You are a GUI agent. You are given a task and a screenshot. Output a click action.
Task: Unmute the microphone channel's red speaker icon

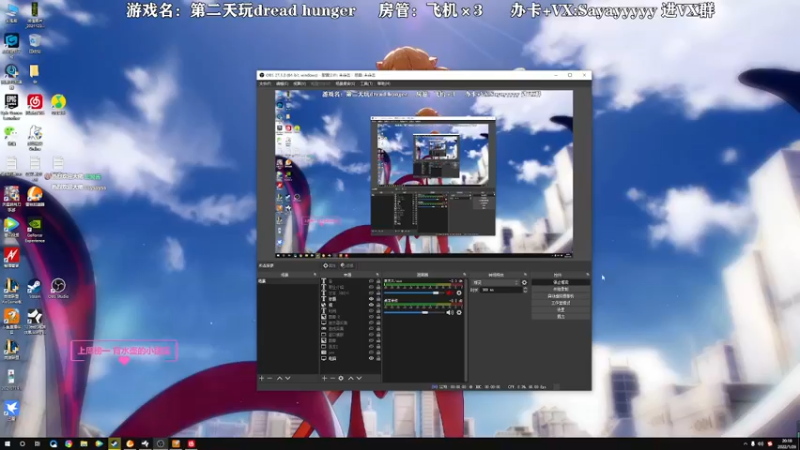coord(449,293)
